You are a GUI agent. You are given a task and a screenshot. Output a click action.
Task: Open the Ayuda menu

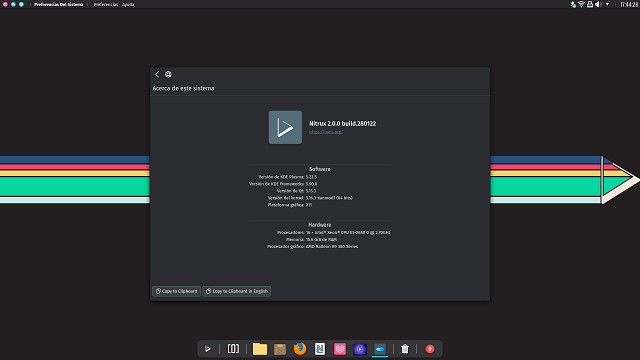coord(128,4)
